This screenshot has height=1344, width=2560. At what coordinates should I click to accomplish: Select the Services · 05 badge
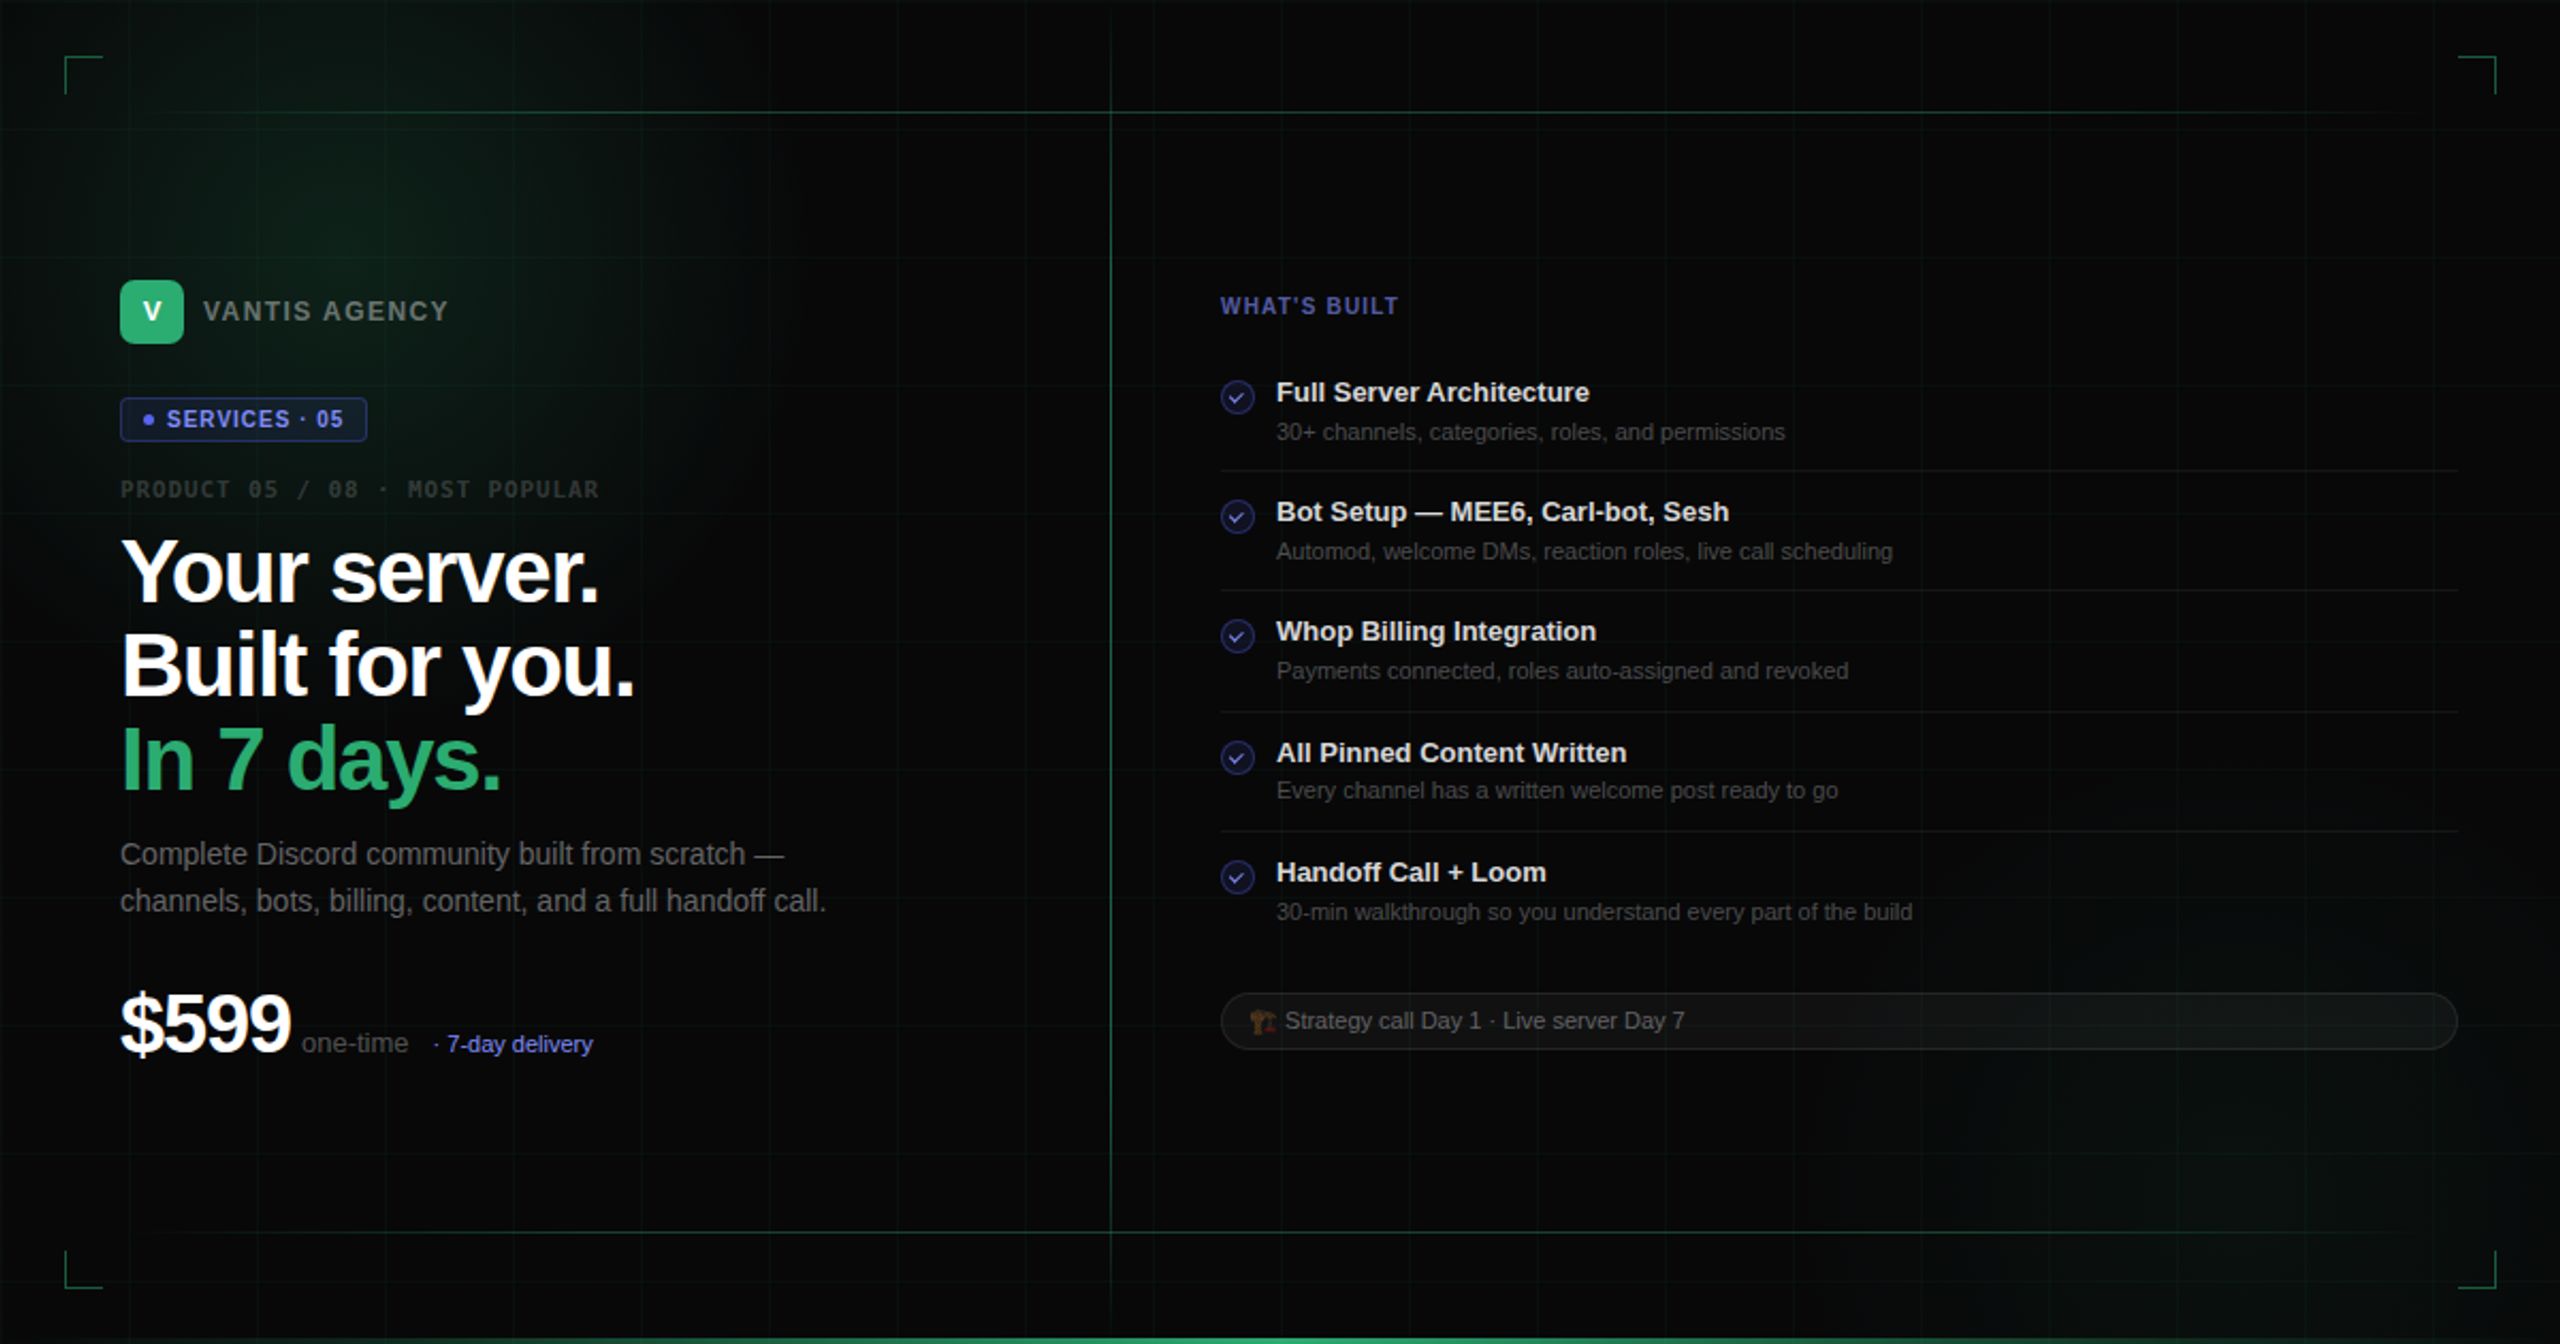243,419
